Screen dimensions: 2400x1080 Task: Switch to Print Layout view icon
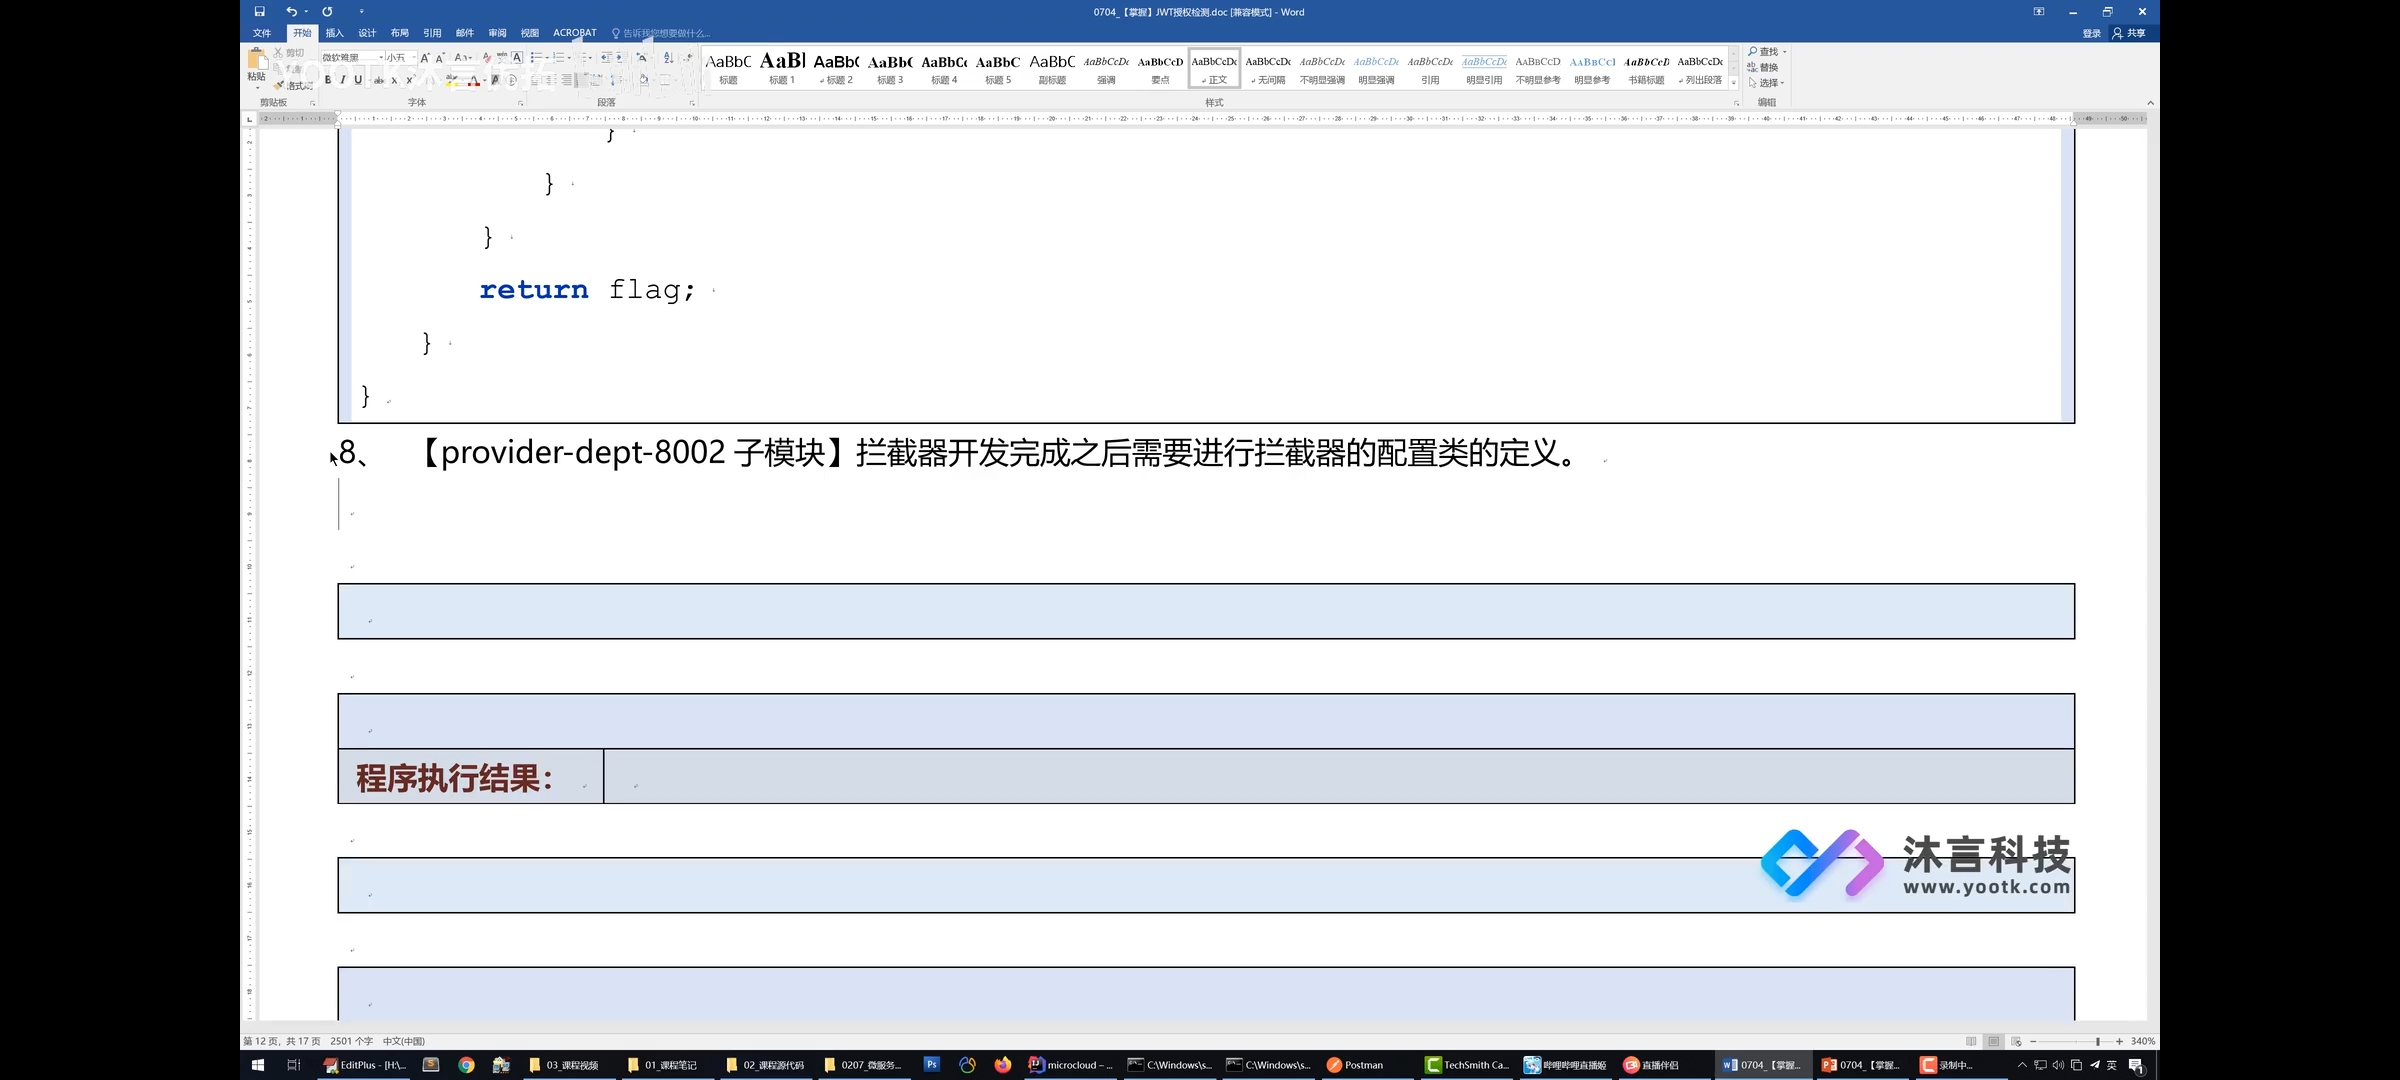pos(1993,1041)
